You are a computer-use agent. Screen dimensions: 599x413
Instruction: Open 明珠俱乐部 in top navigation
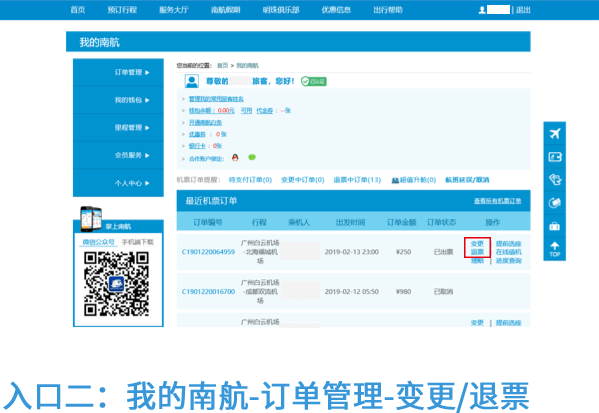tap(281, 10)
